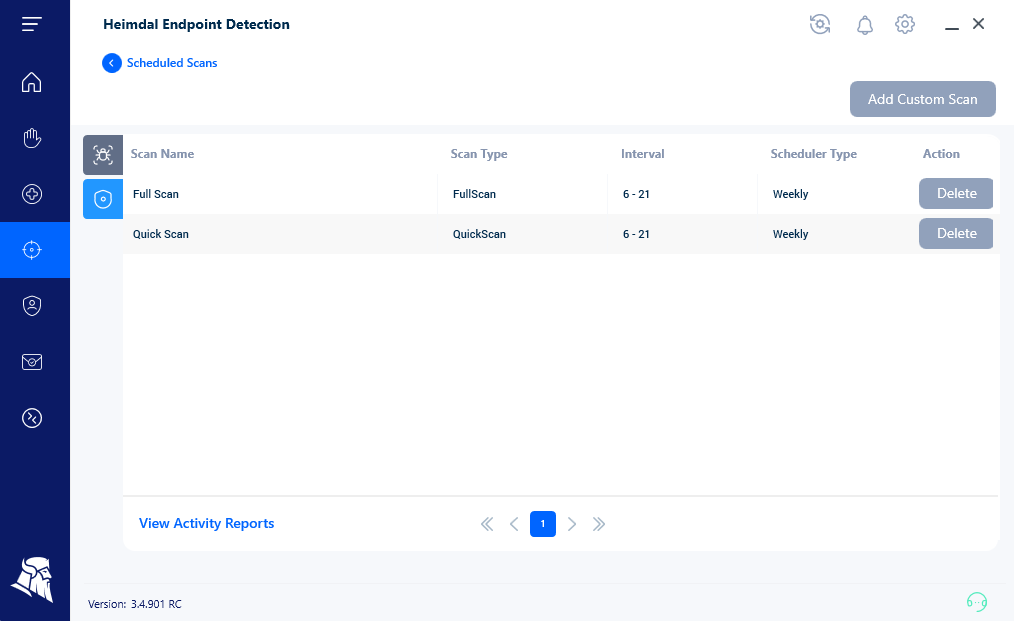Screen dimensions: 1014x621
Task: Click Add Custom Scan button
Action: click(x=922, y=99)
